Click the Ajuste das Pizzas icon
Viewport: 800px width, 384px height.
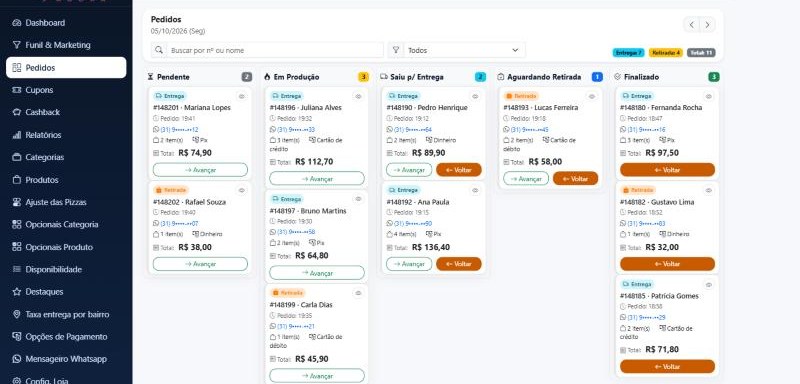pos(16,202)
